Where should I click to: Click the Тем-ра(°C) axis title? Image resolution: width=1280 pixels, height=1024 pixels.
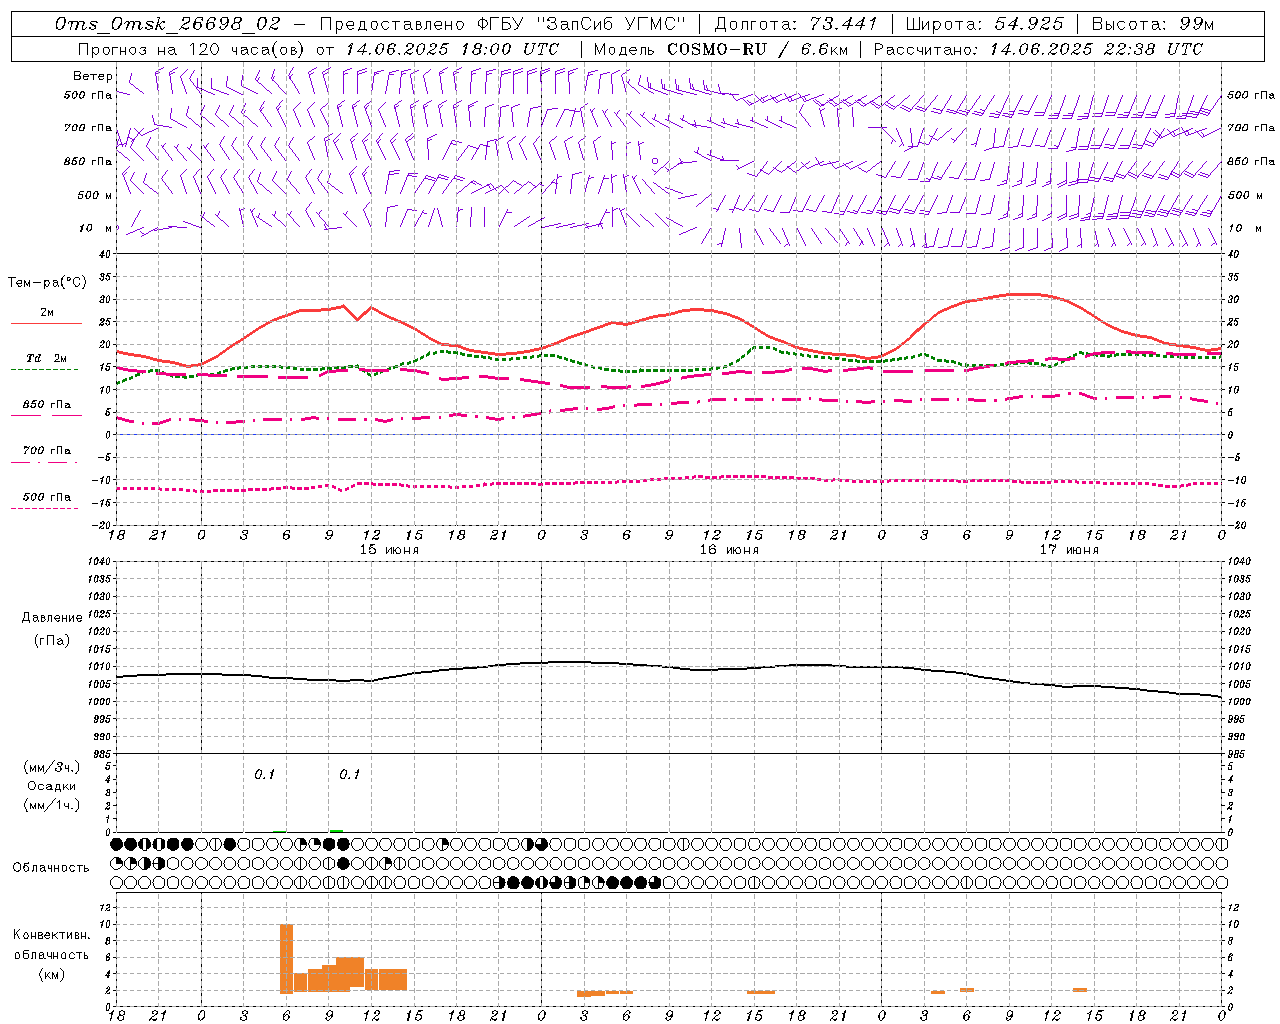(x=47, y=283)
